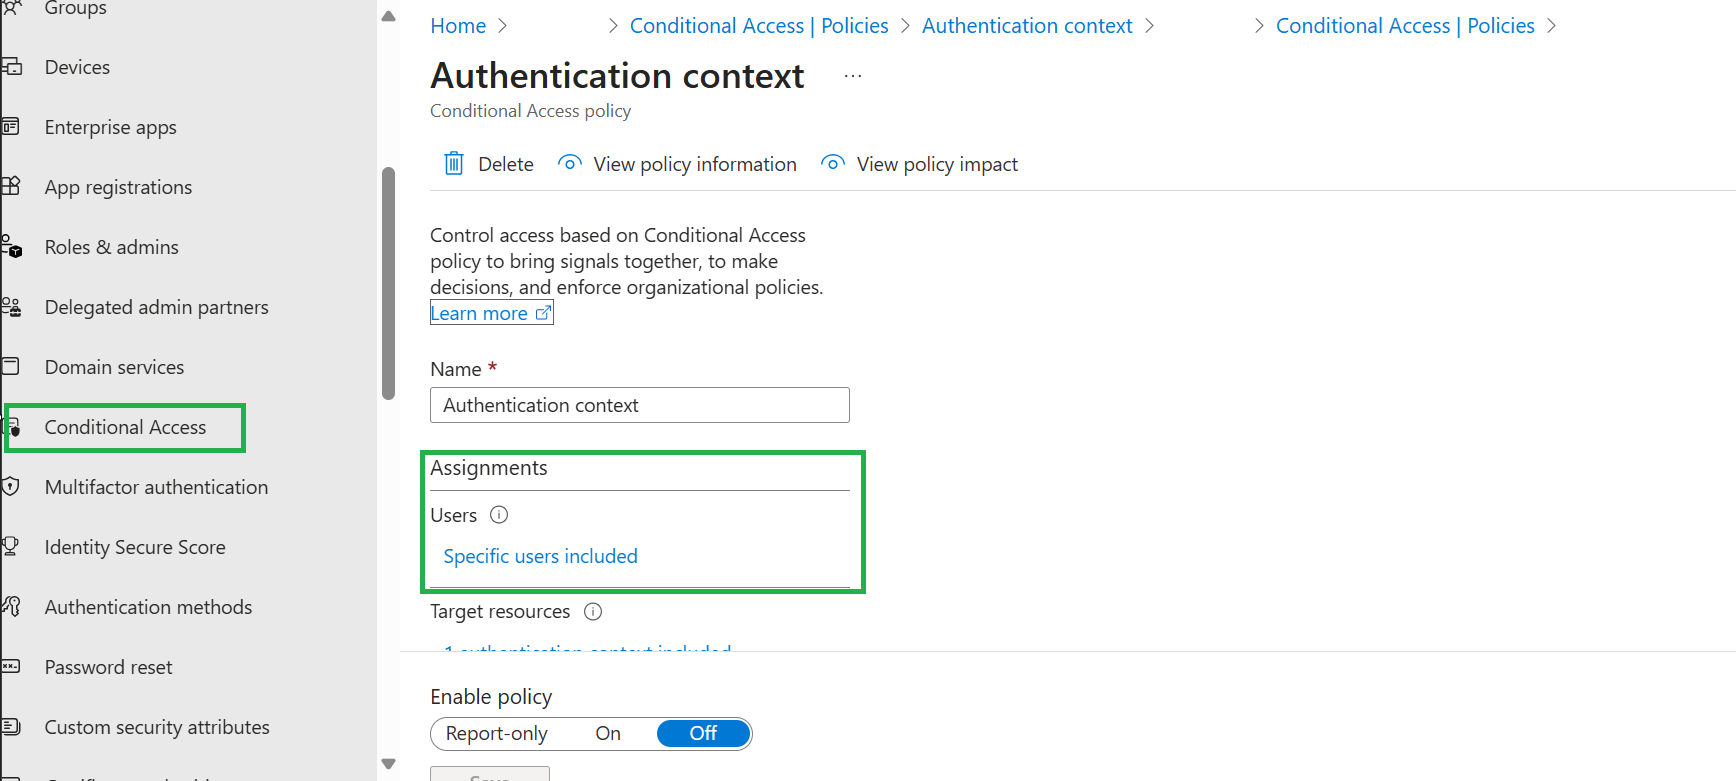Click the sidebar scroll down arrow
Image resolution: width=1736 pixels, height=781 pixels.
pos(389,764)
